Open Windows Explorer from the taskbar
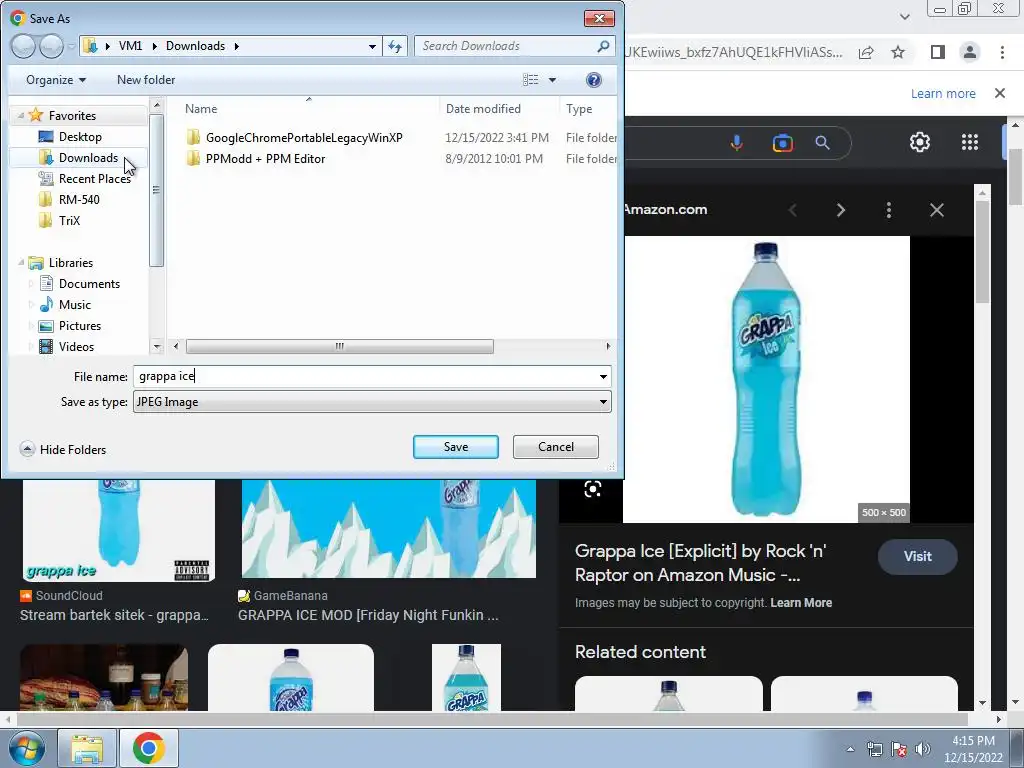This screenshot has width=1024, height=768. pos(87,748)
